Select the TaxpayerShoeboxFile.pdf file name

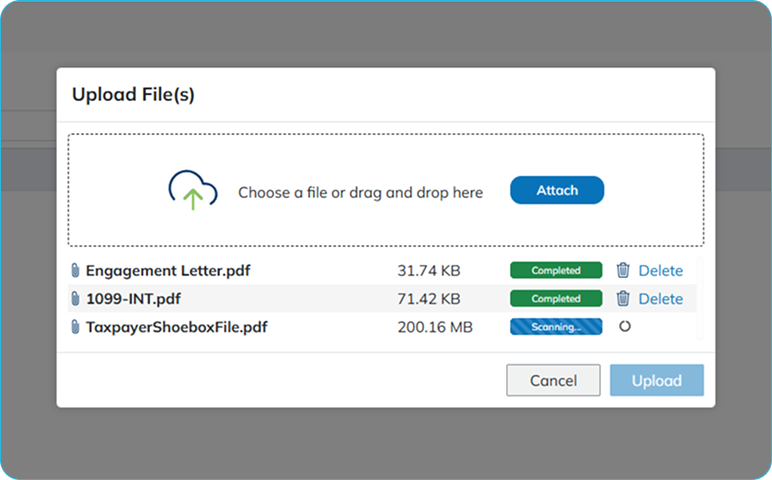tap(176, 326)
